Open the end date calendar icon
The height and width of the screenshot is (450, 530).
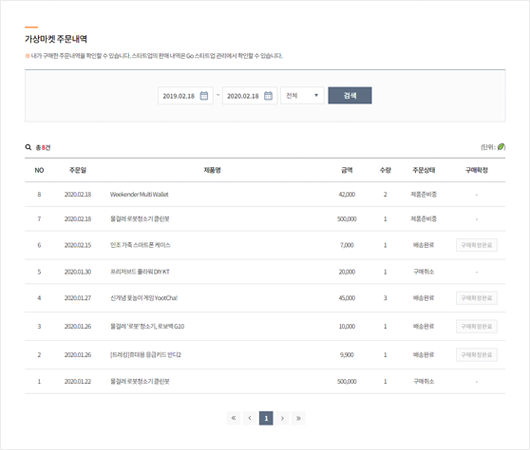[268, 96]
